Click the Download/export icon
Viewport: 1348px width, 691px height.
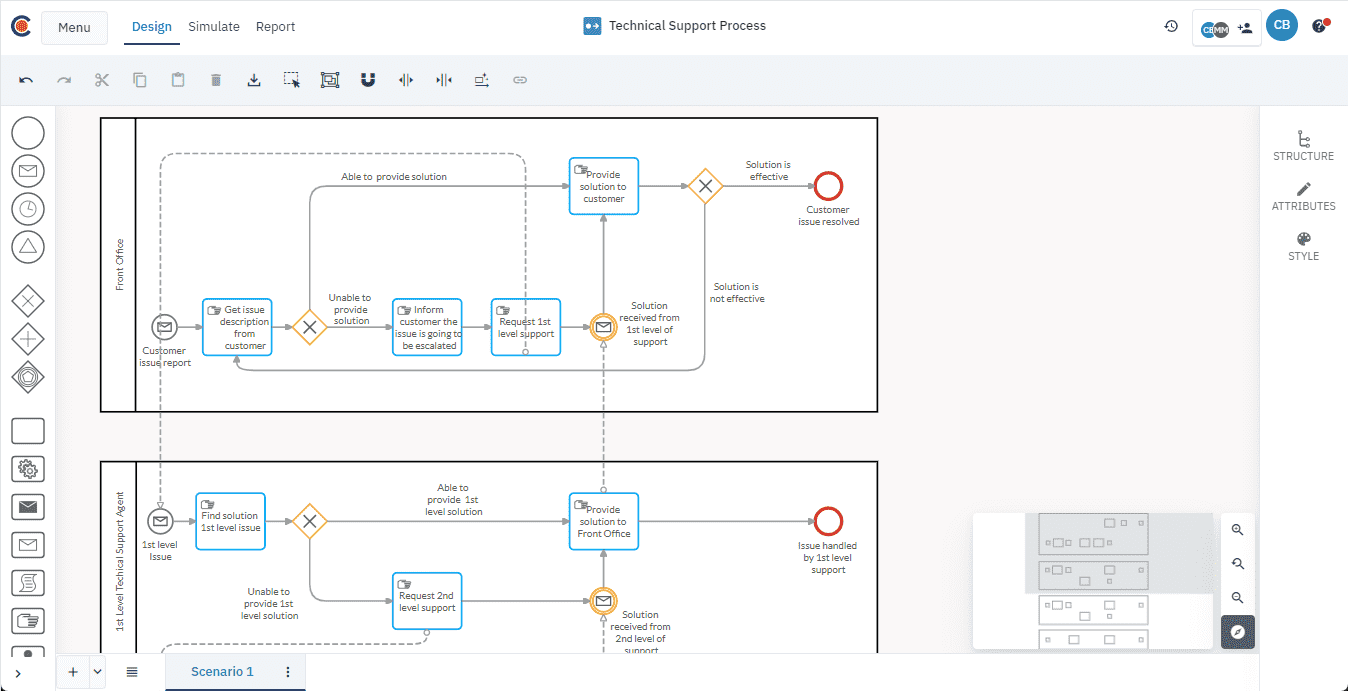(x=254, y=80)
